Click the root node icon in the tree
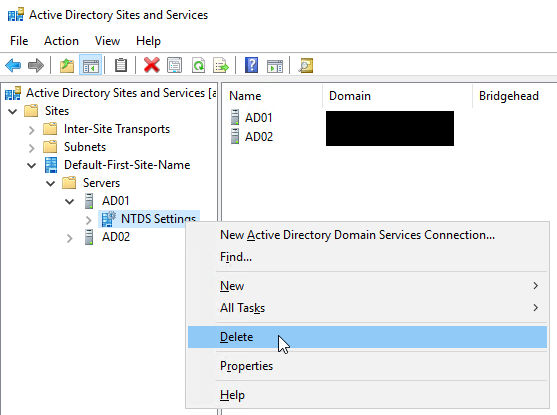Viewport: 557px width, 415px height. click(13, 93)
